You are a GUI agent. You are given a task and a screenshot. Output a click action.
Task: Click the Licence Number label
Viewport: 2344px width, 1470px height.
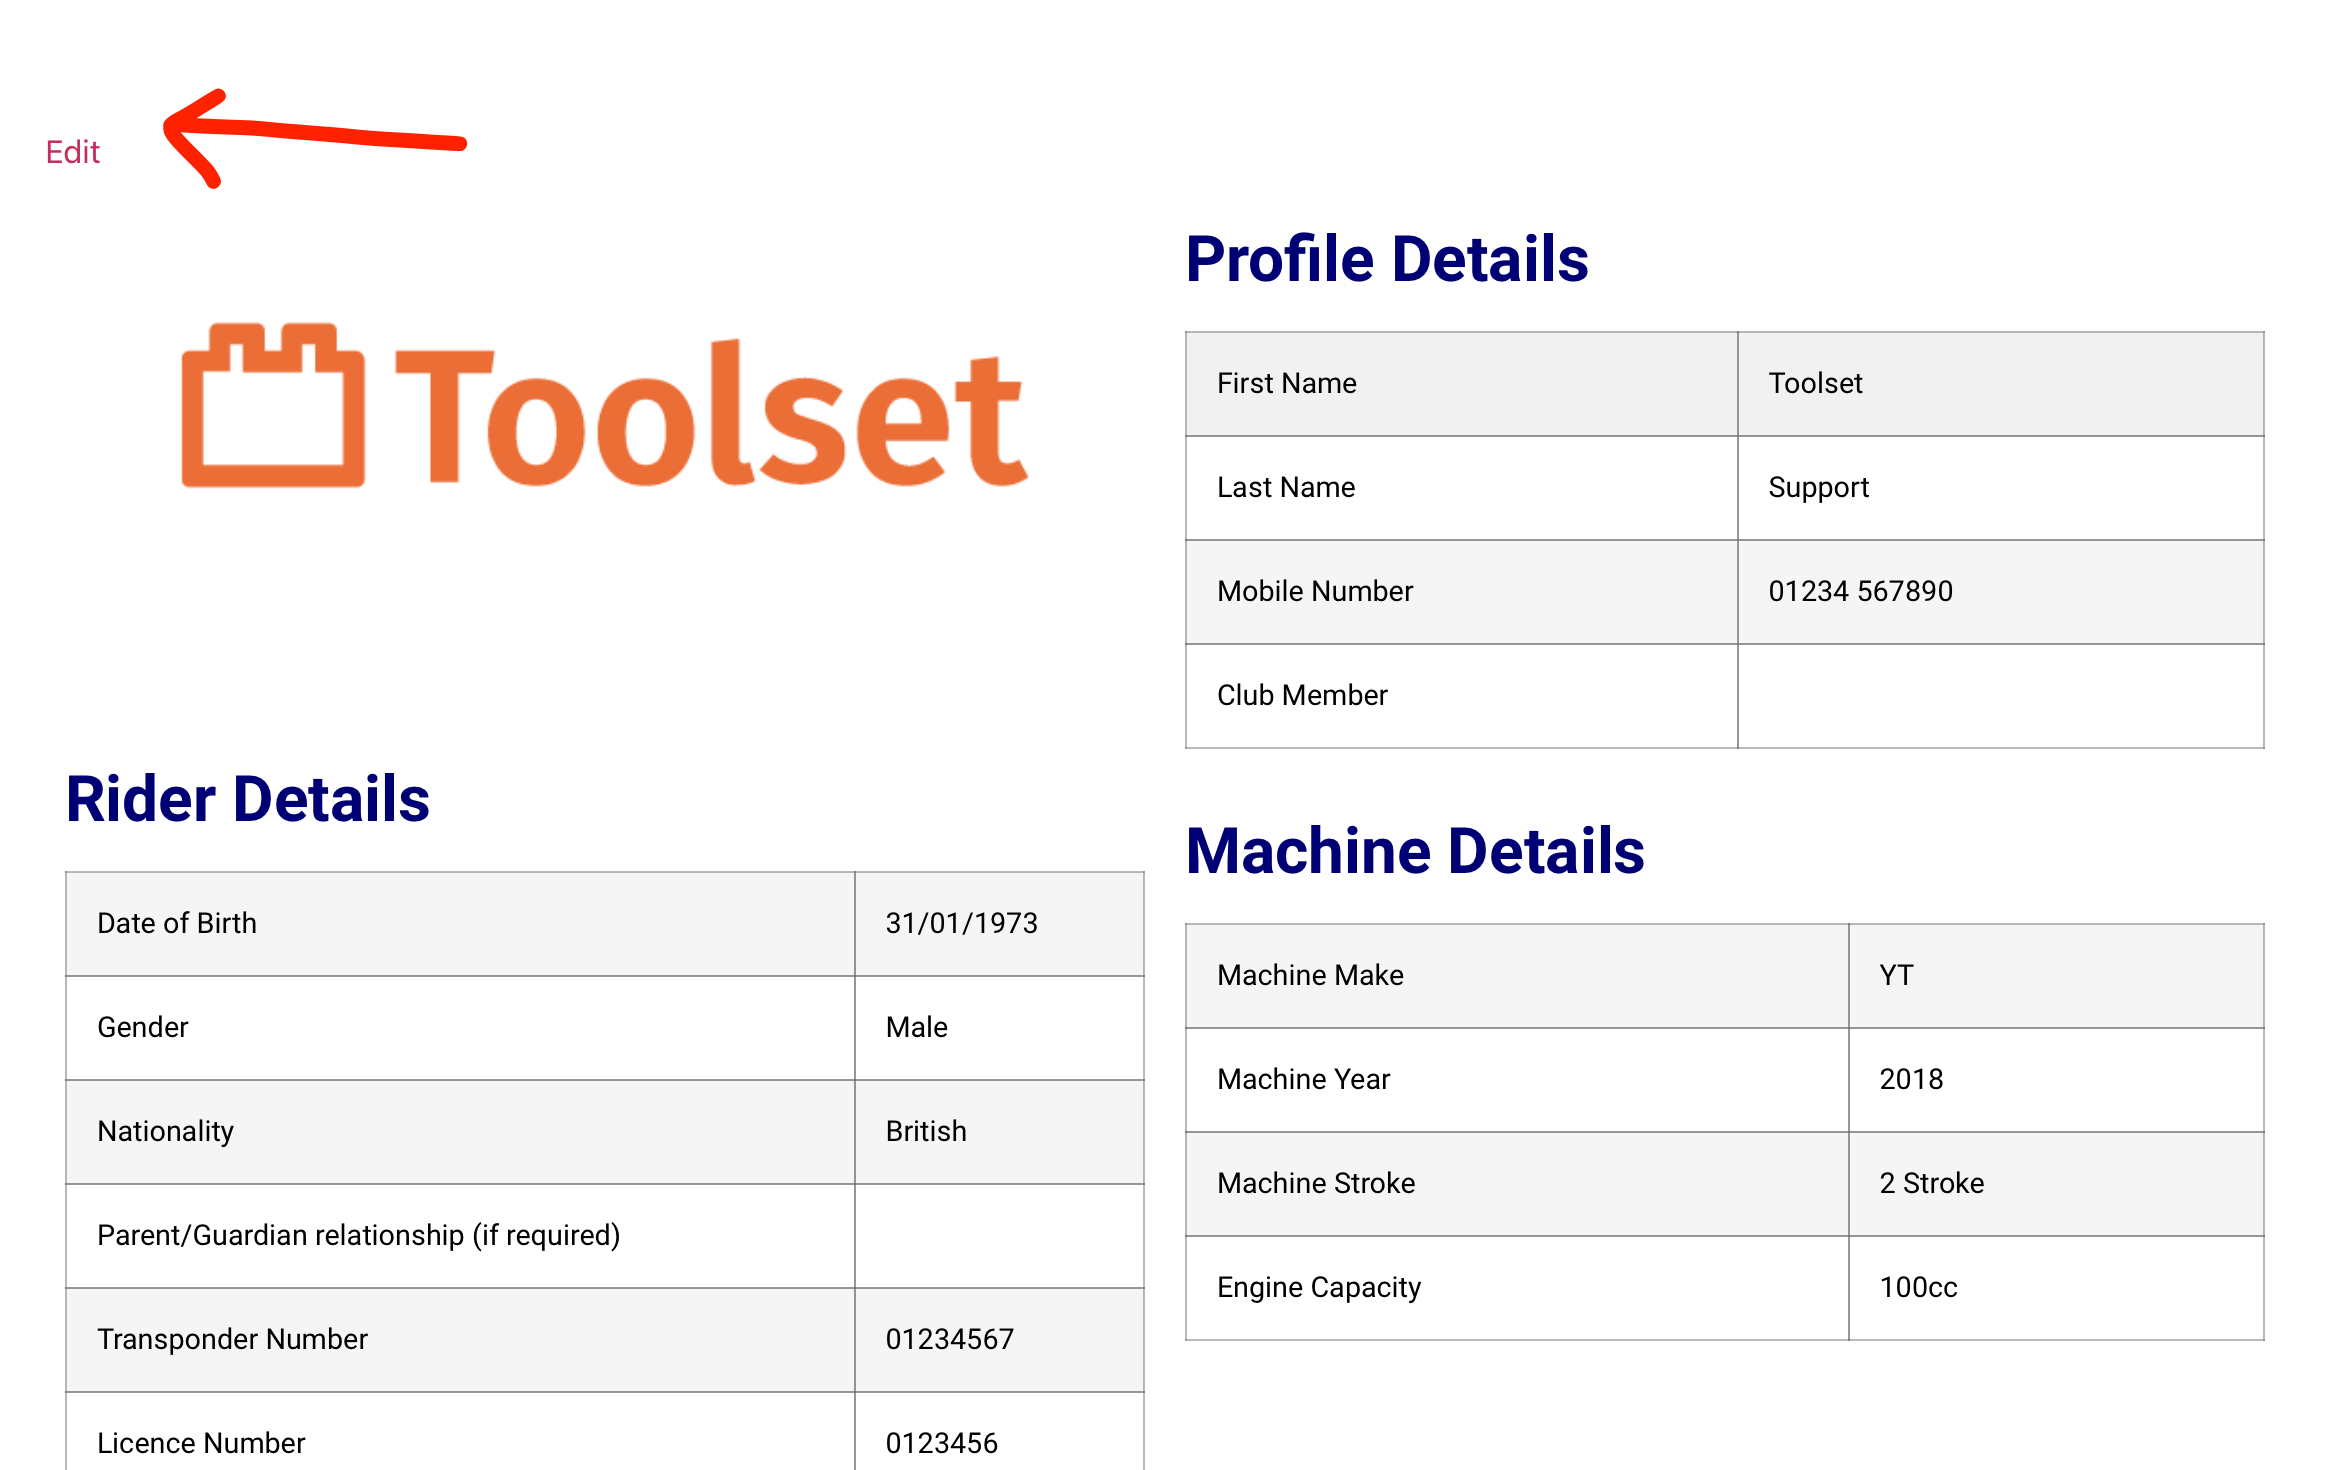point(201,1443)
